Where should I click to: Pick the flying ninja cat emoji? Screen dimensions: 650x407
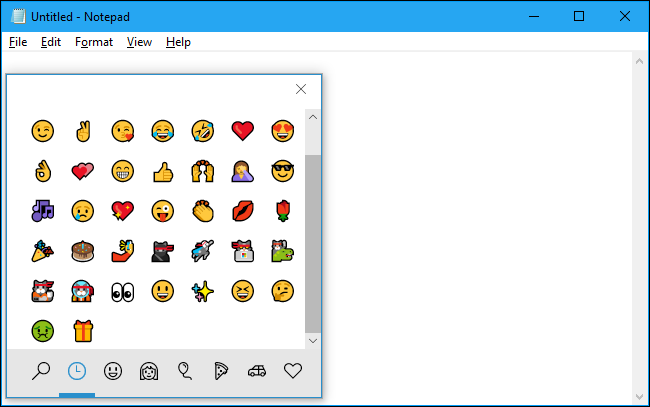click(x=203, y=251)
